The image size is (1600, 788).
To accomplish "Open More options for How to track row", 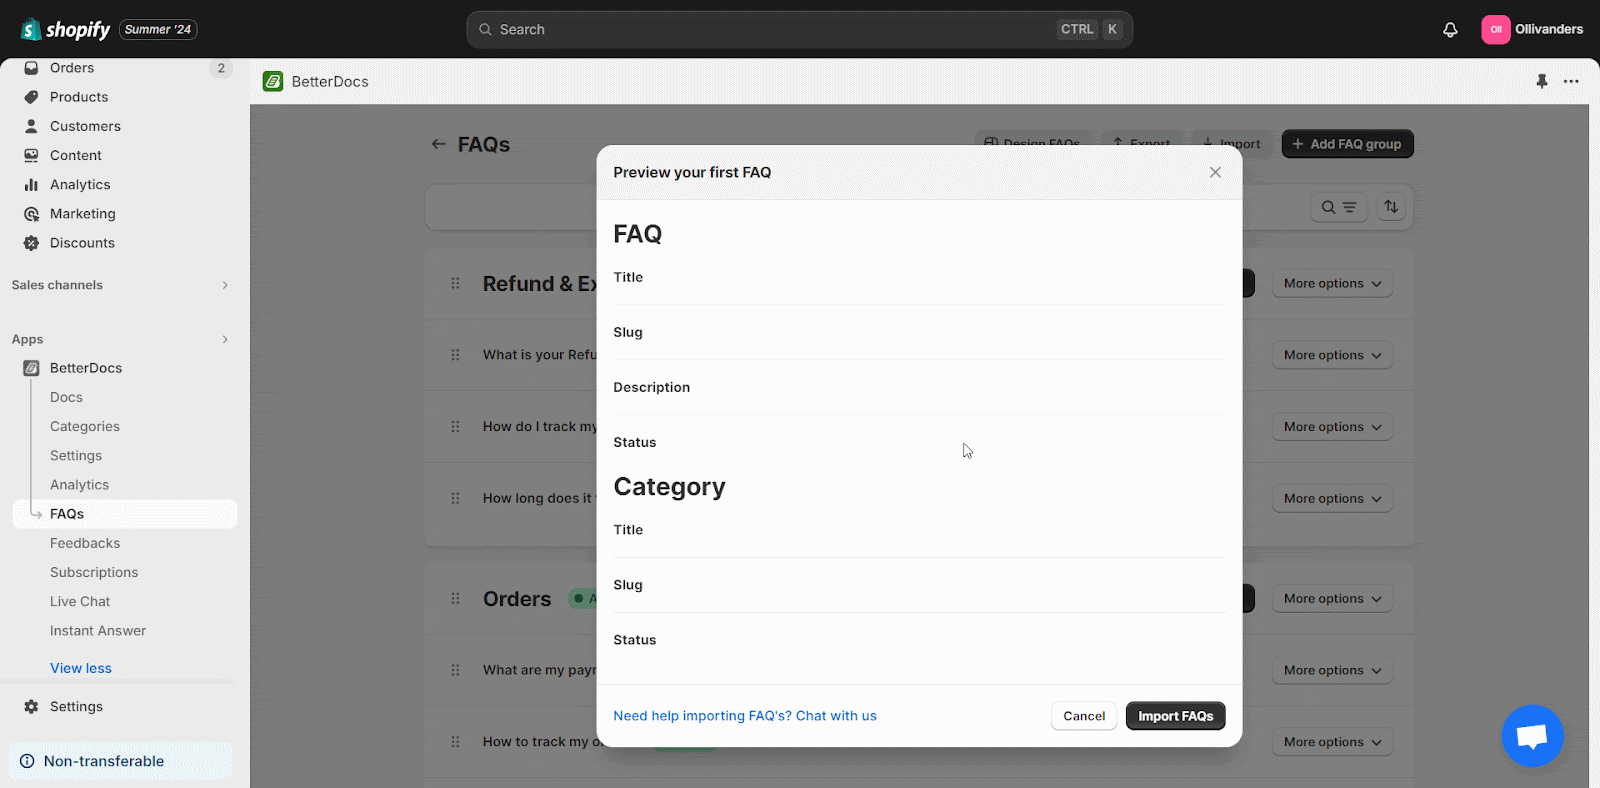I will click(1332, 742).
